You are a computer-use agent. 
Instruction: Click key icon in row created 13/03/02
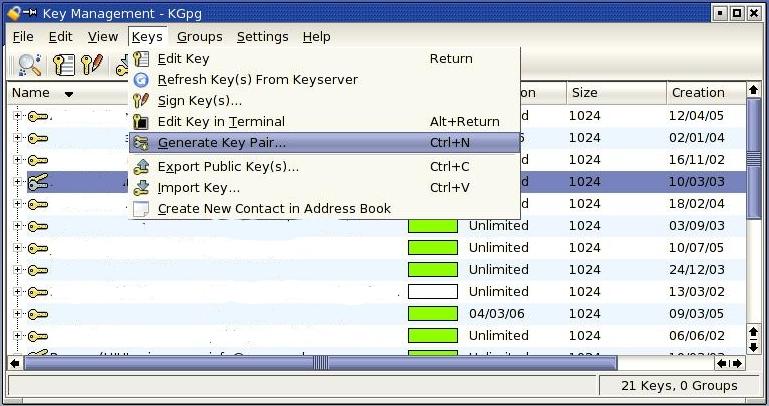click(38, 292)
